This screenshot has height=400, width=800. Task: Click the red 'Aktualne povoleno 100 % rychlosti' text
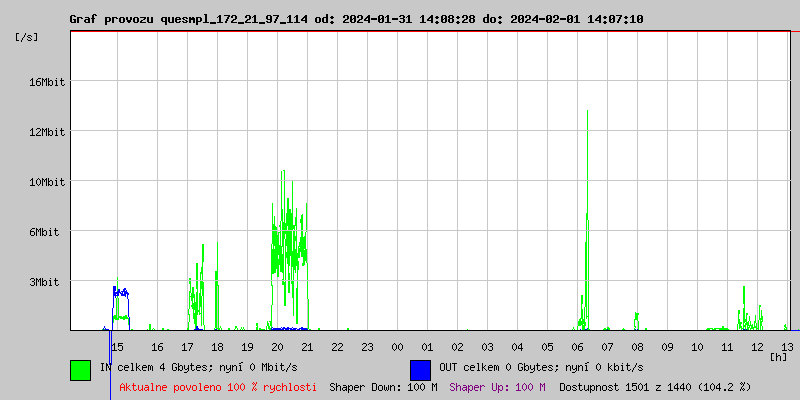click(x=218, y=387)
